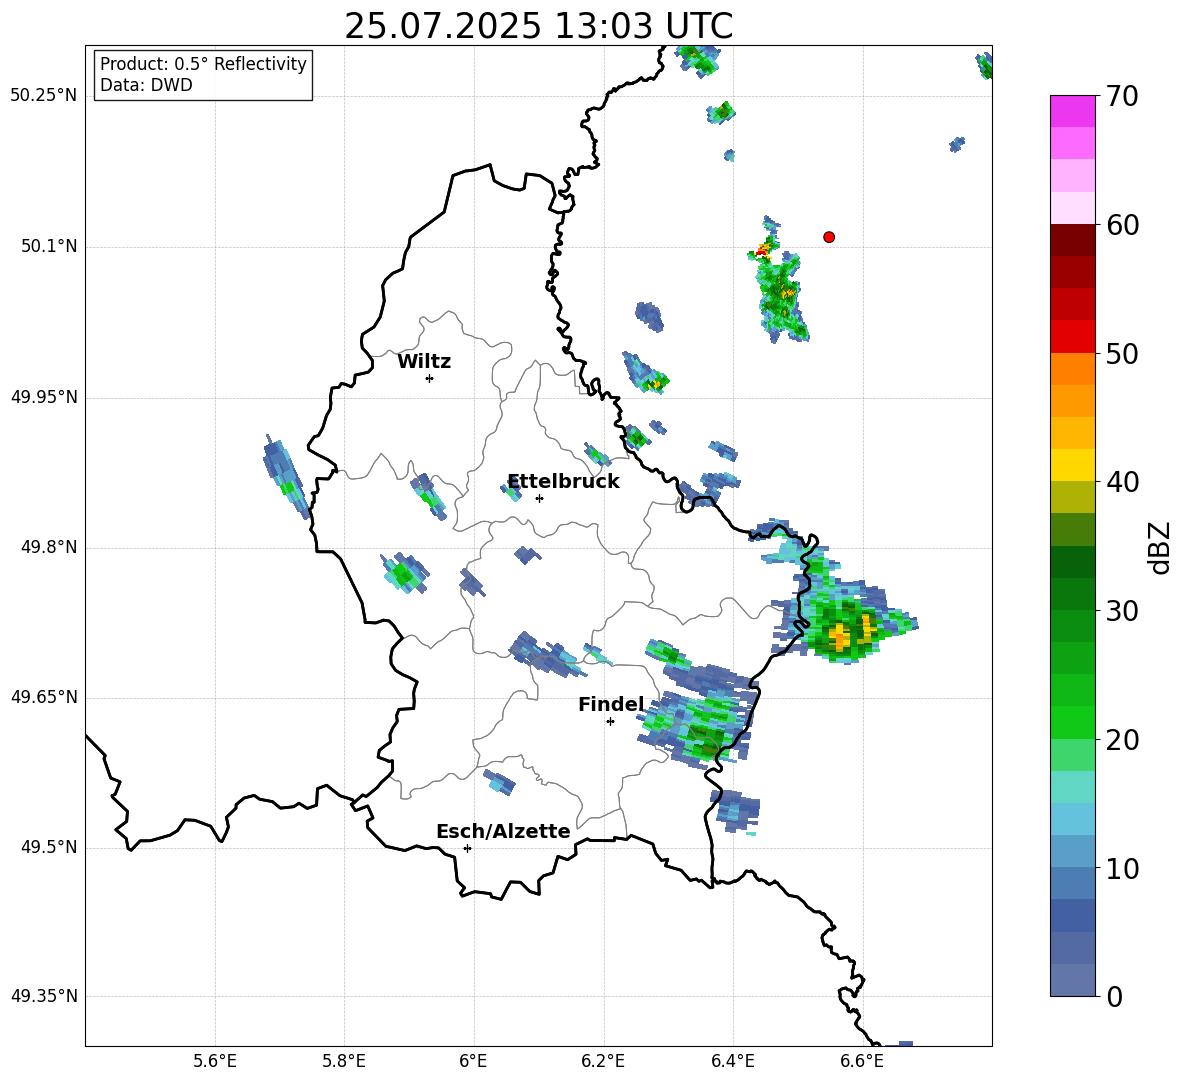Click the 10 tick on the colorbar

(x=1122, y=868)
